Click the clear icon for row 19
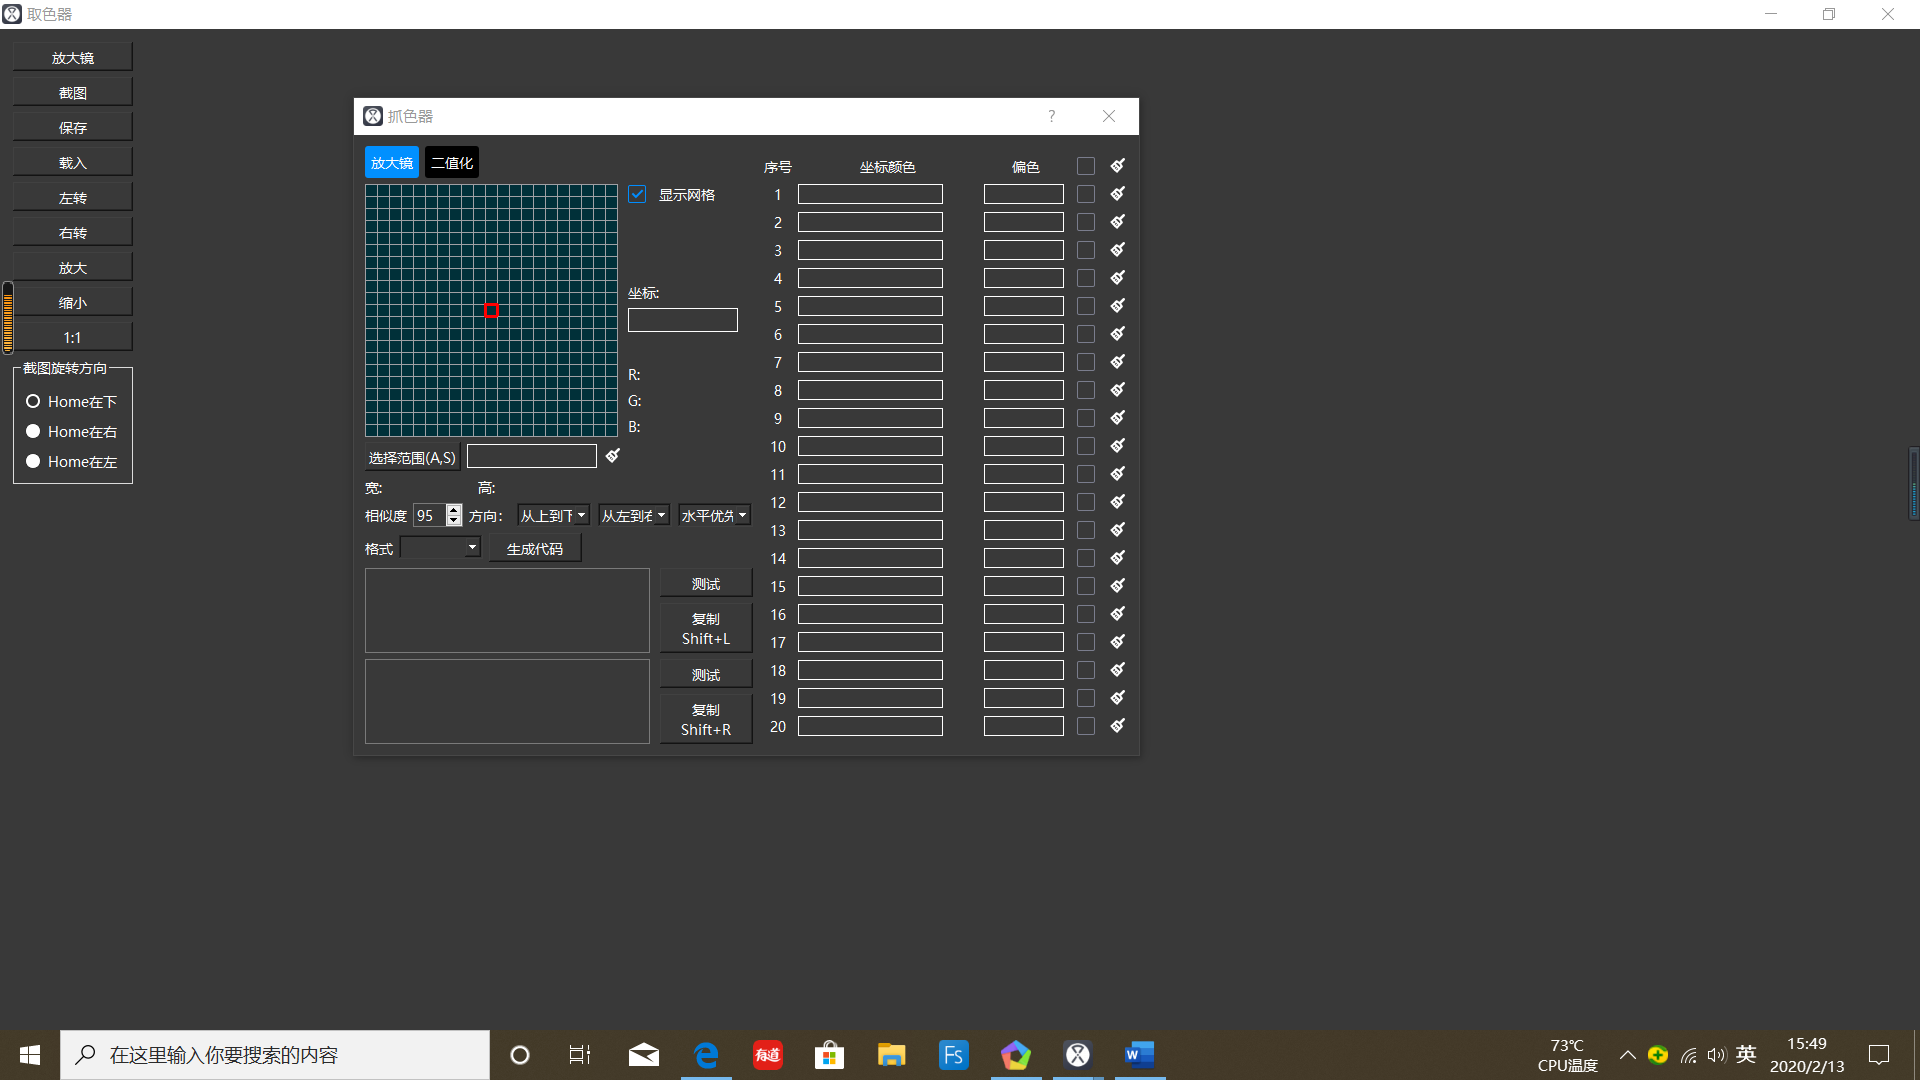 point(1118,697)
